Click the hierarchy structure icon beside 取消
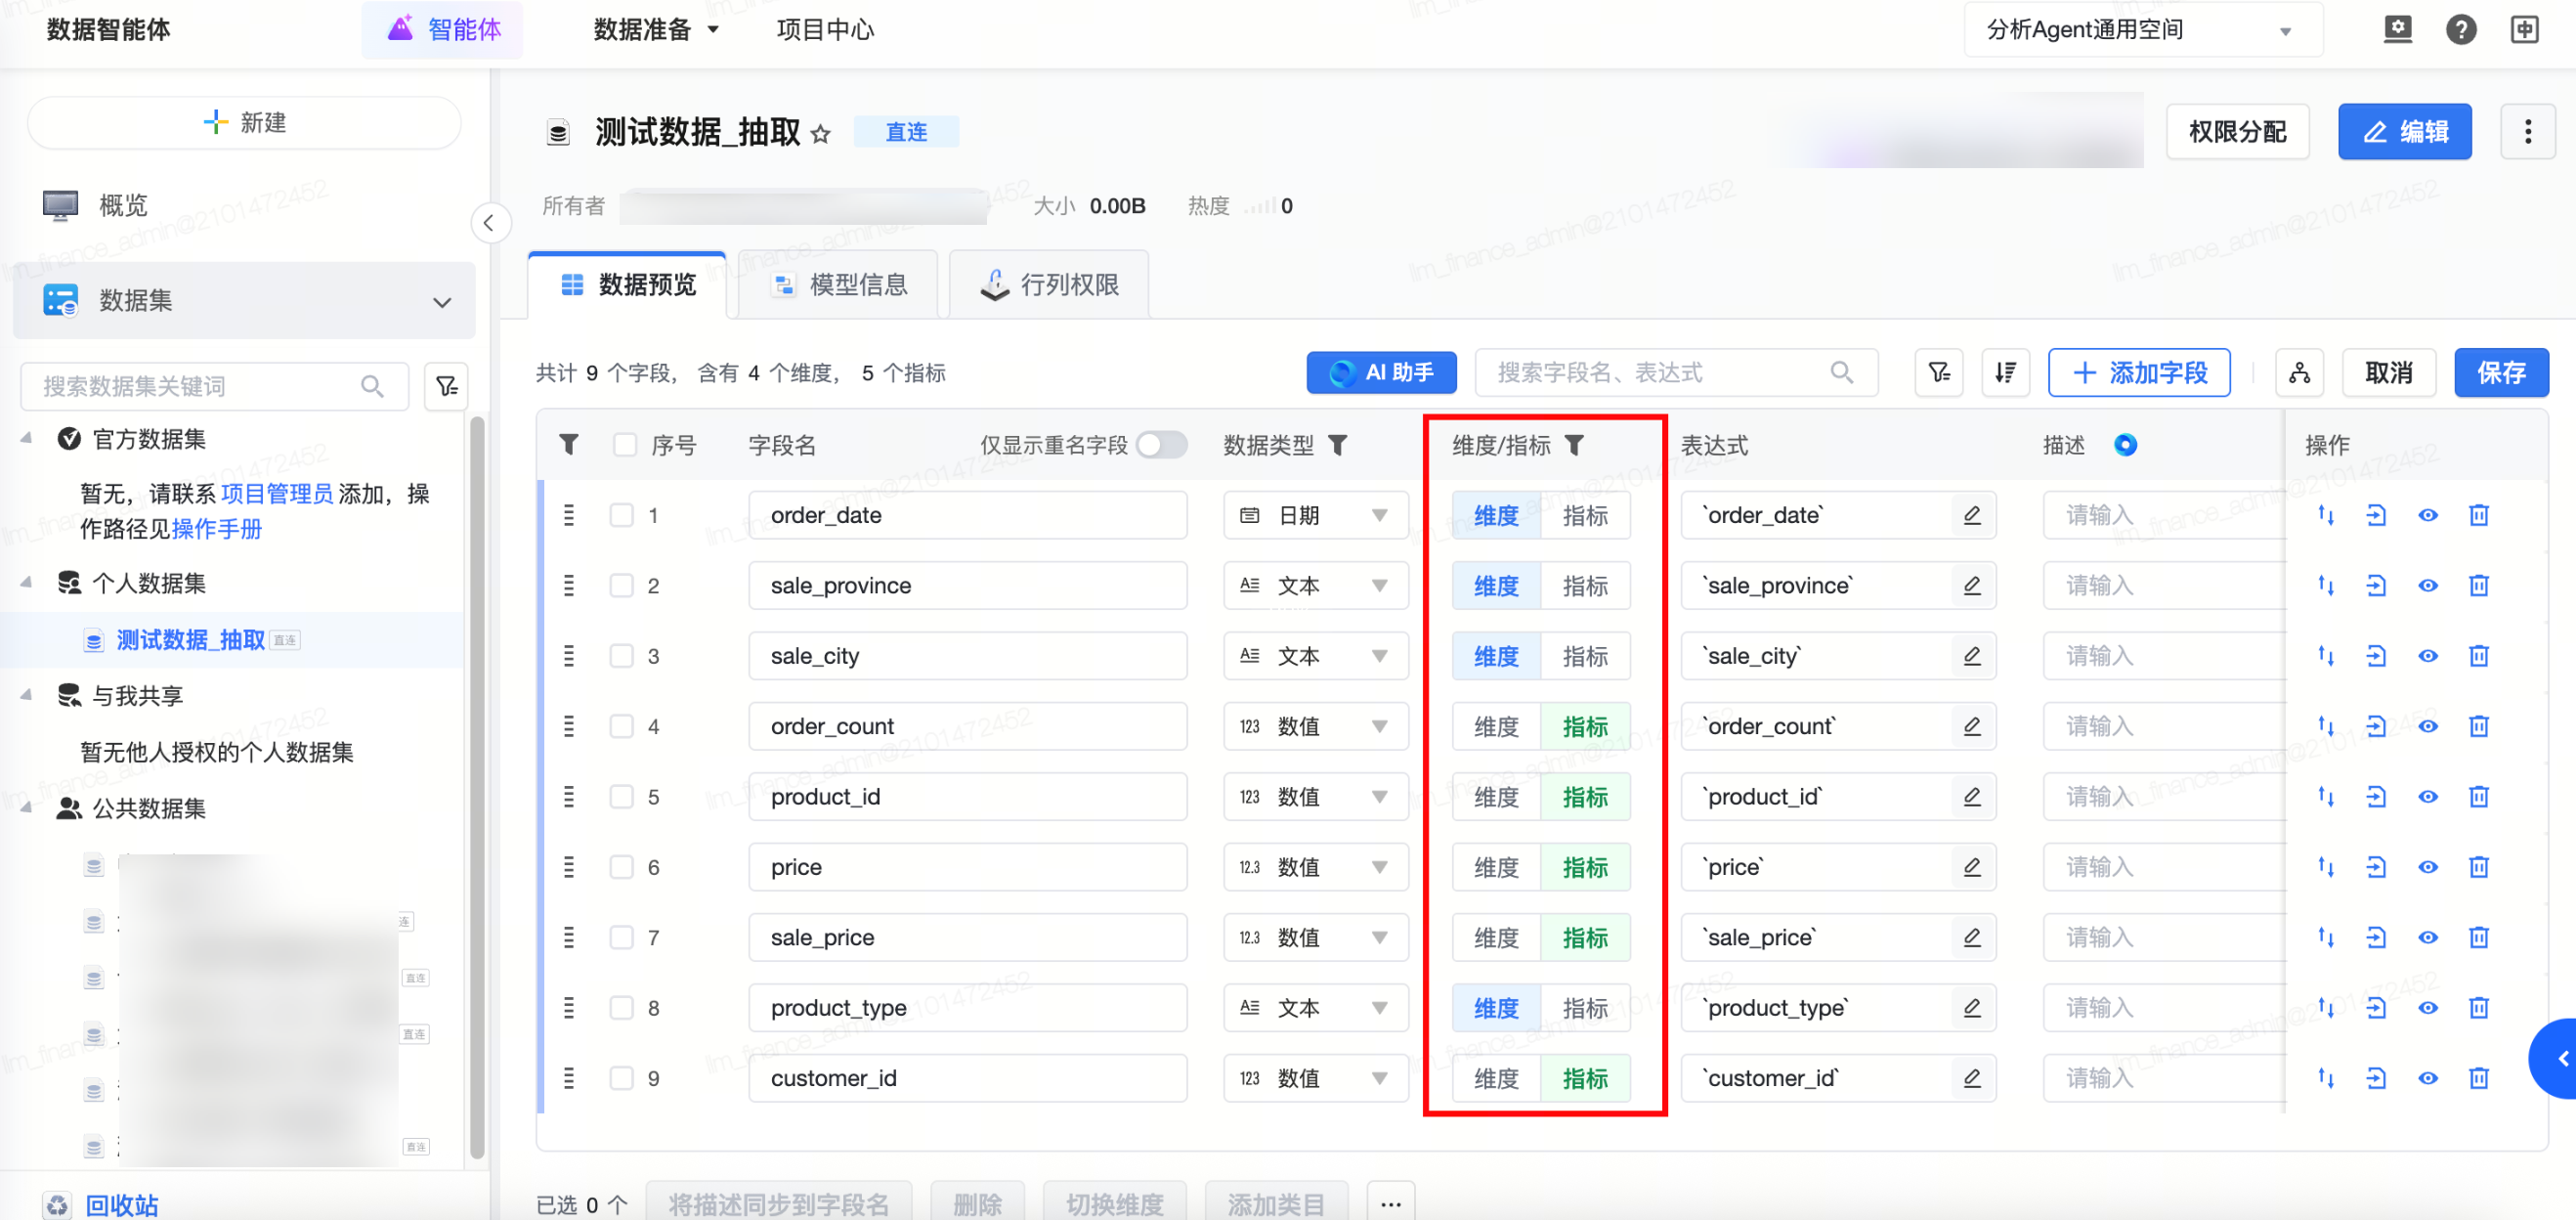 point(2299,373)
